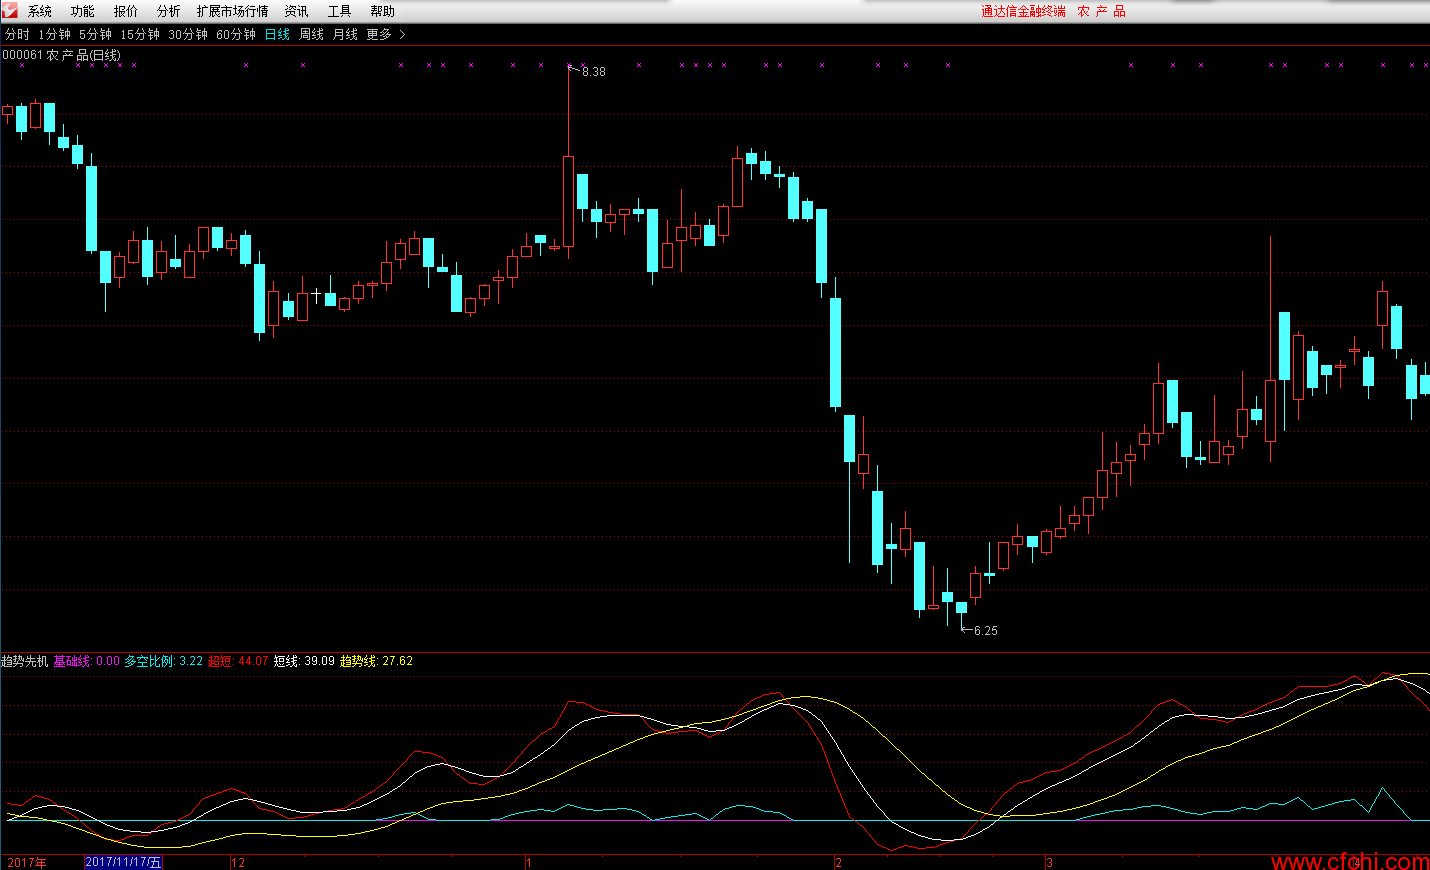This screenshot has width=1430, height=870.
Task: Open the 资讯 menu
Action: 297,11
